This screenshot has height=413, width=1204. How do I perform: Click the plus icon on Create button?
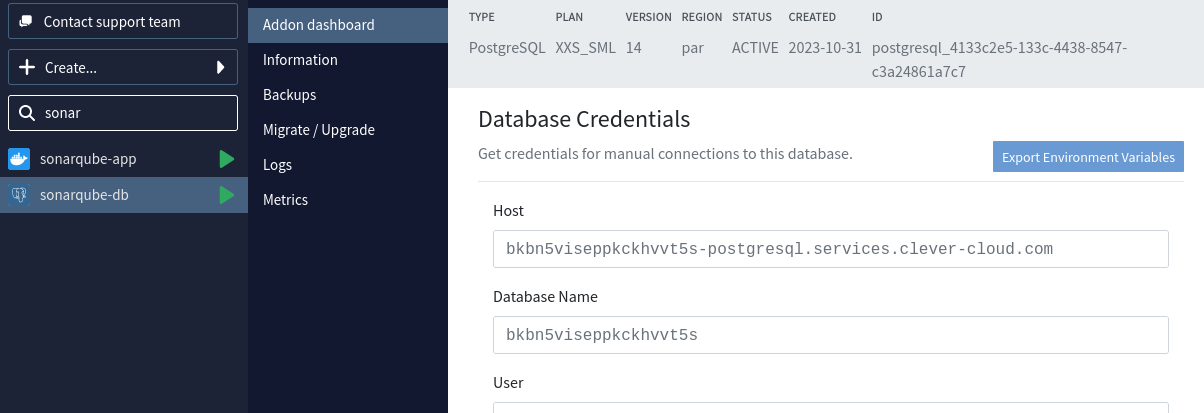[27, 68]
